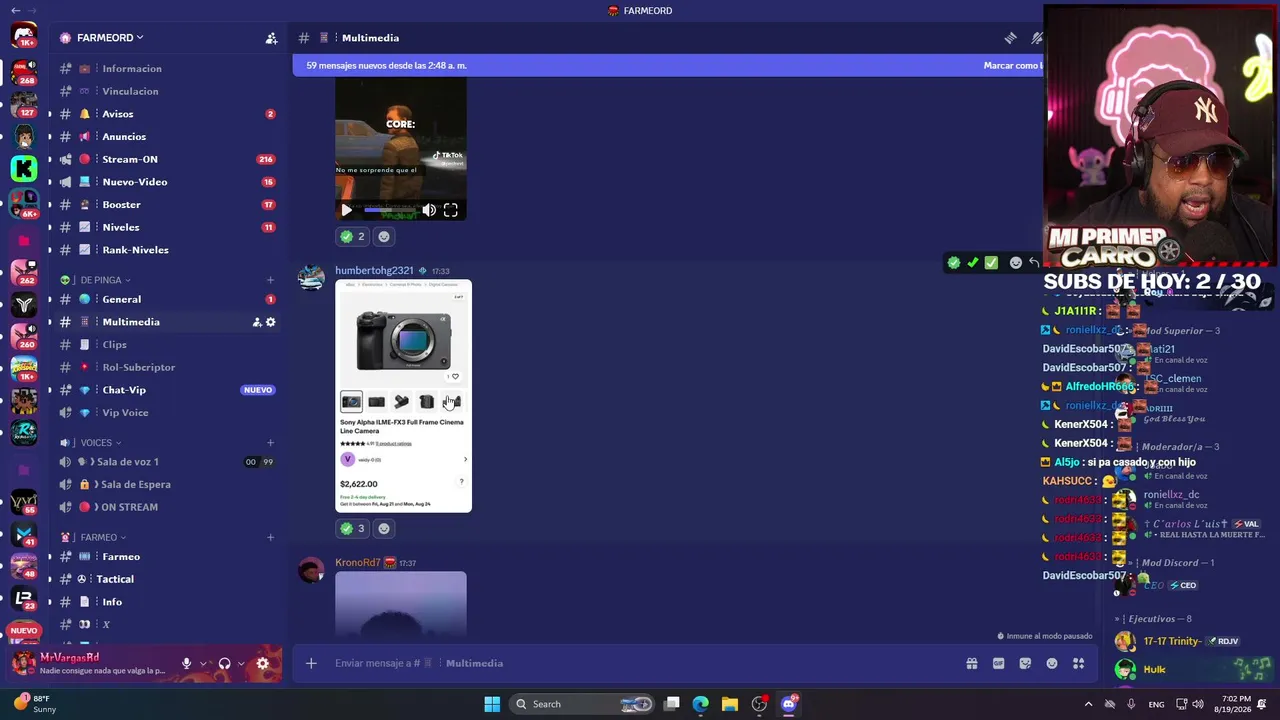
Task: Open the Kick server icon in the server list
Action: 24,169
